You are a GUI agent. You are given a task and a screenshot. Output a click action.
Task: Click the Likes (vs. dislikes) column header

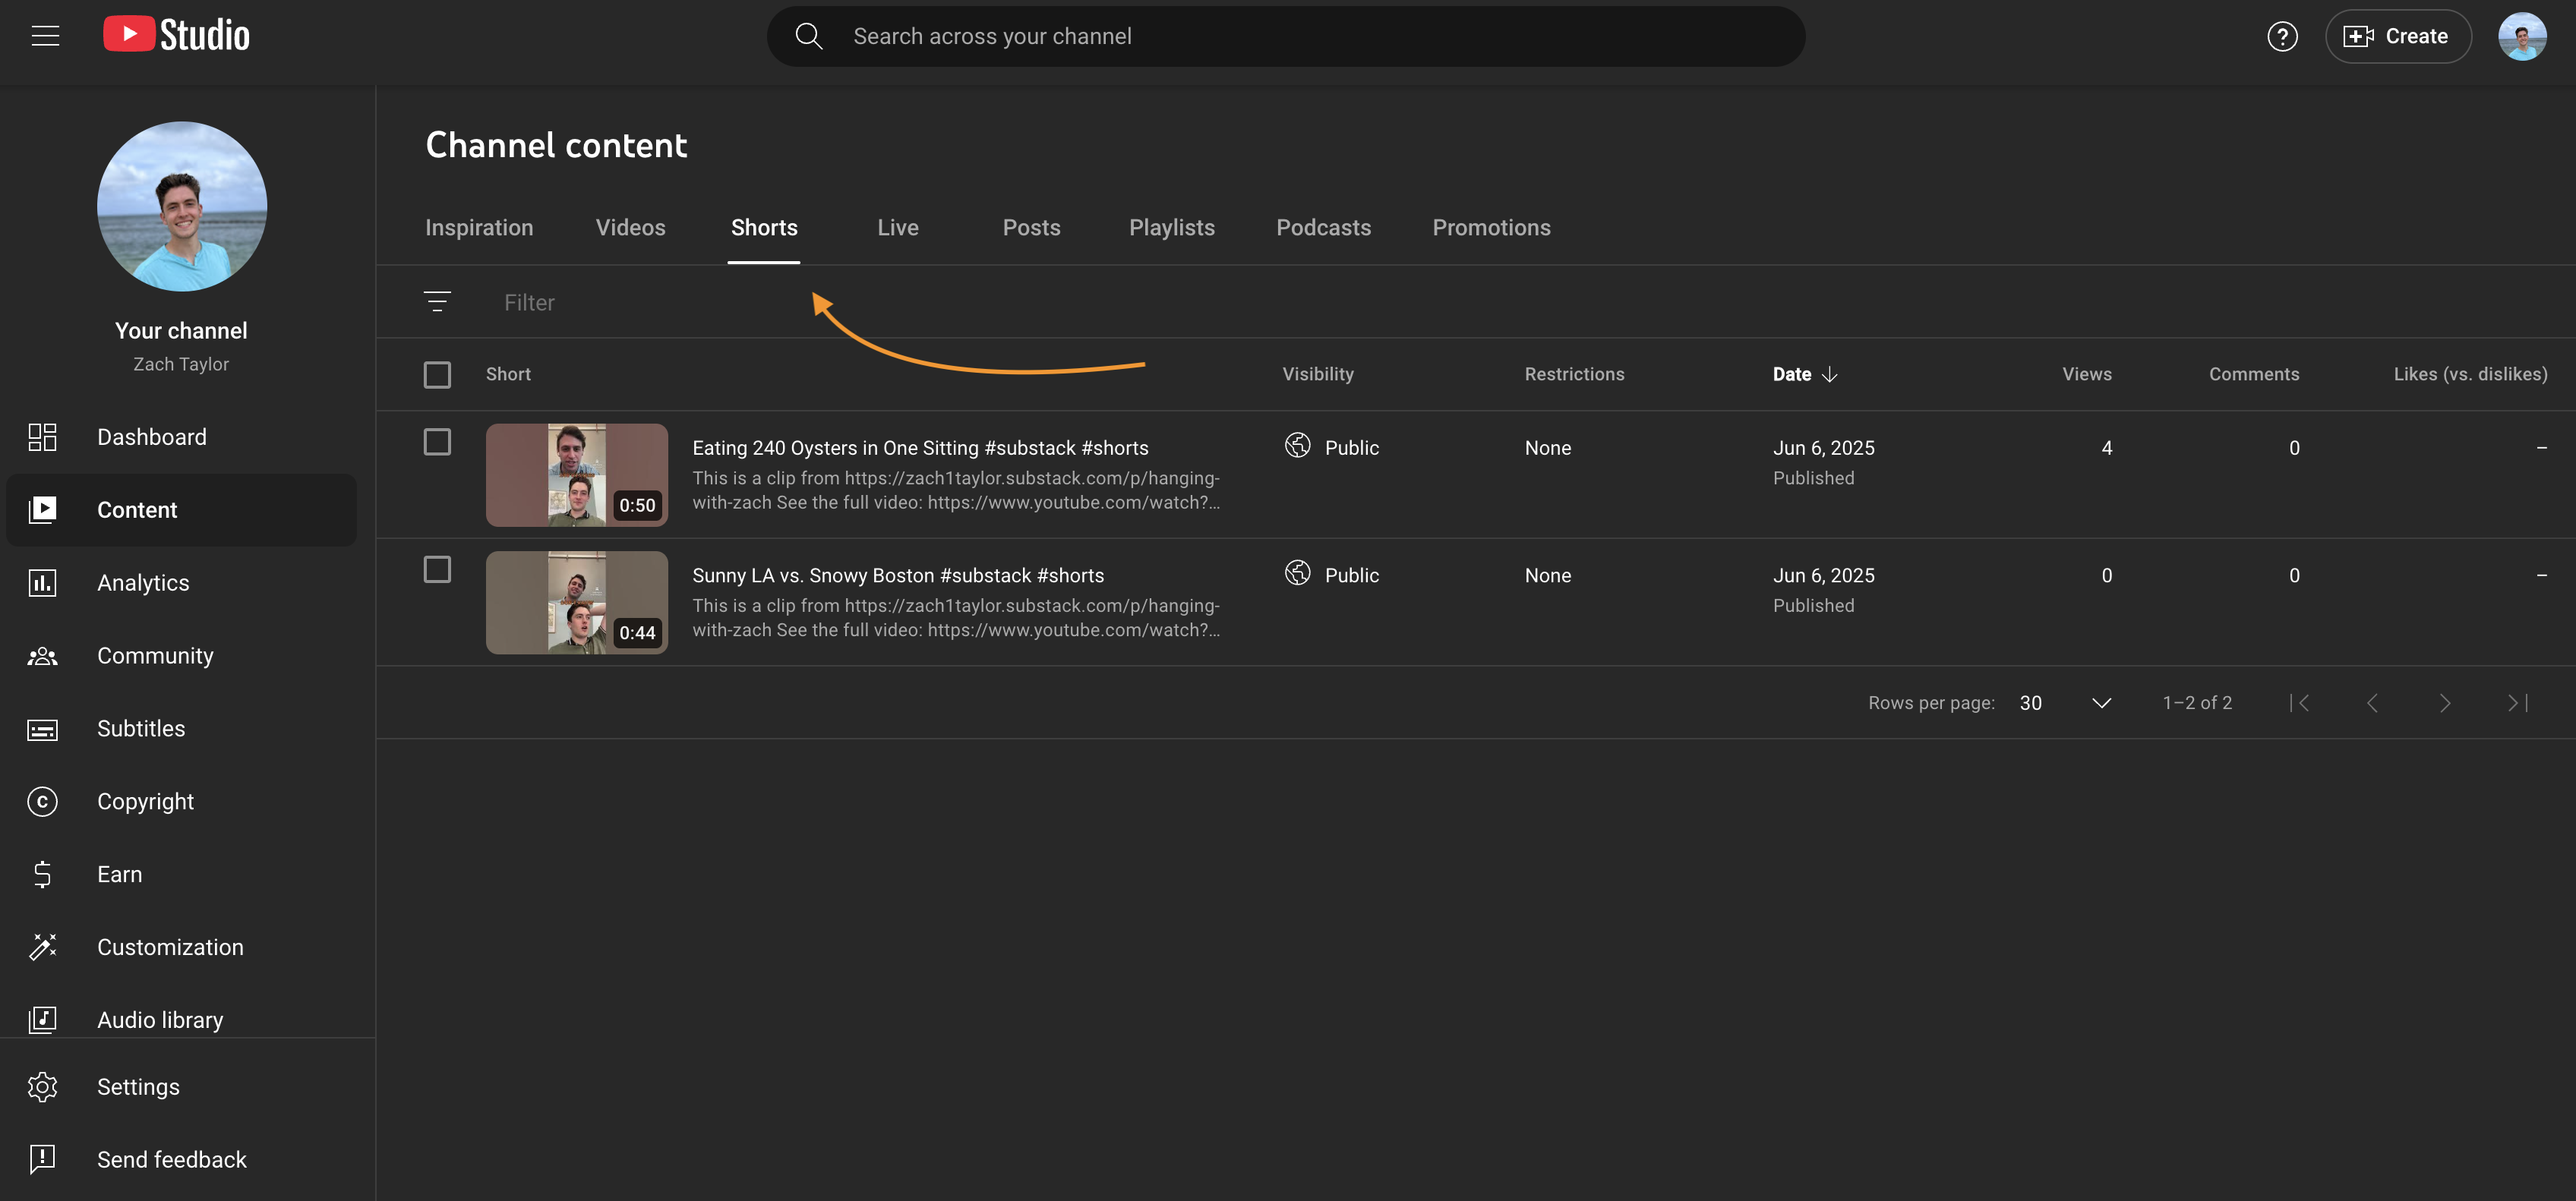pyautogui.click(x=2470, y=374)
